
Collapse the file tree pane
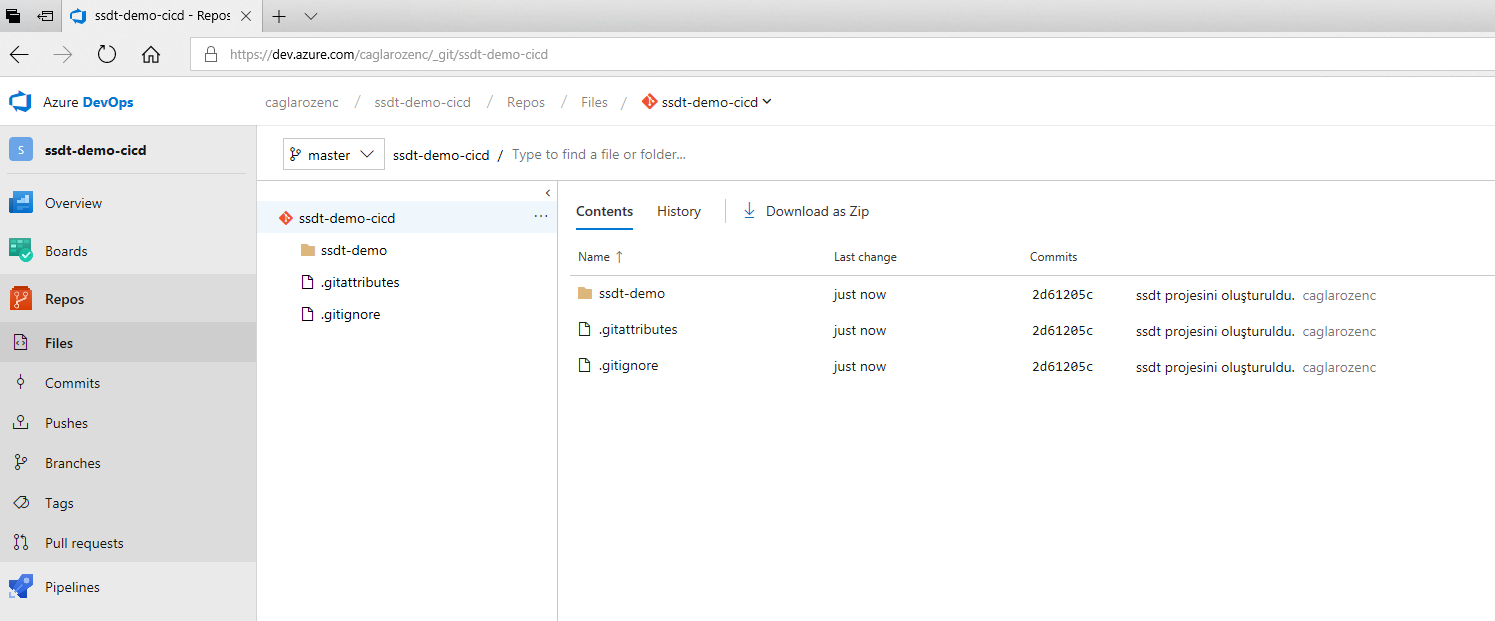(548, 192)
